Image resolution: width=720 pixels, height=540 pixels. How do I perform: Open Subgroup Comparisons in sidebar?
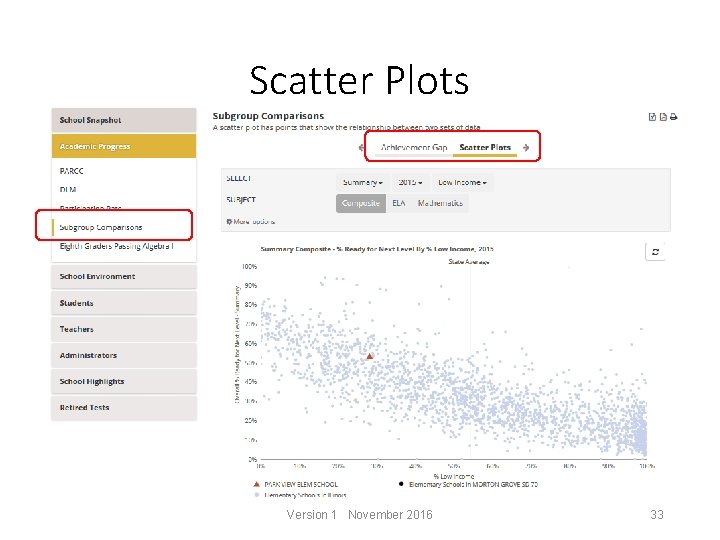click(x=101, y=227)
